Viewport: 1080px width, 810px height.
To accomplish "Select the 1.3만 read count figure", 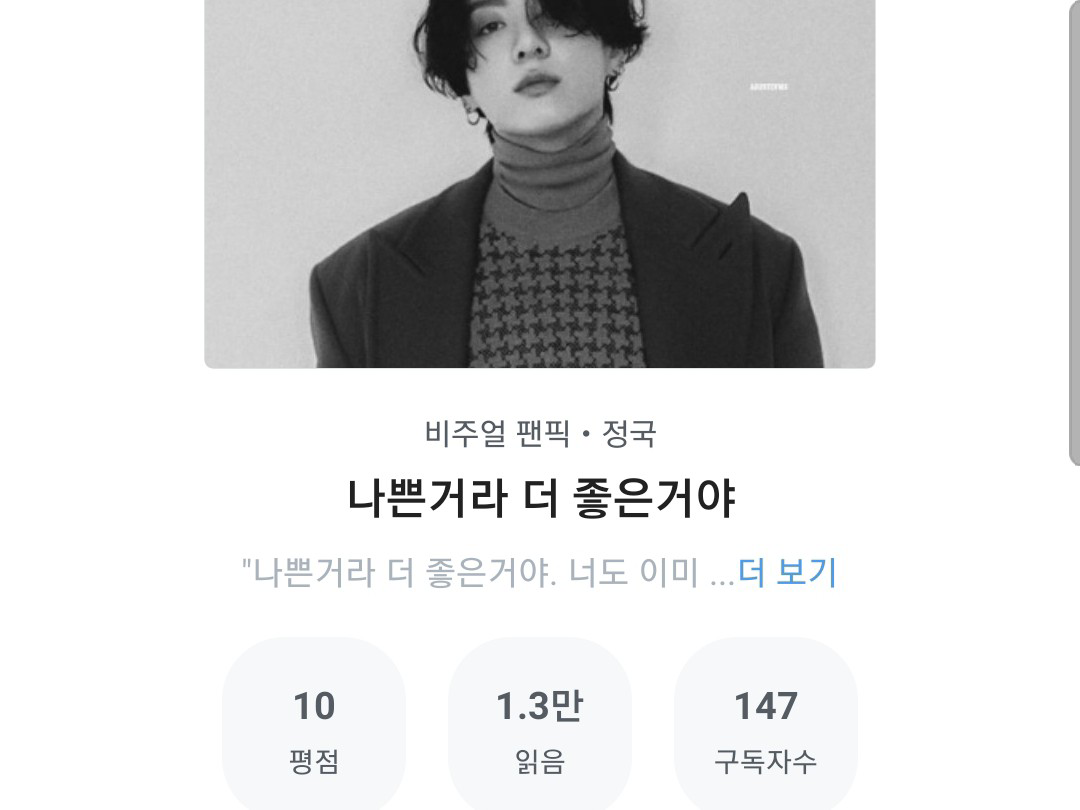I will [540, 707].
